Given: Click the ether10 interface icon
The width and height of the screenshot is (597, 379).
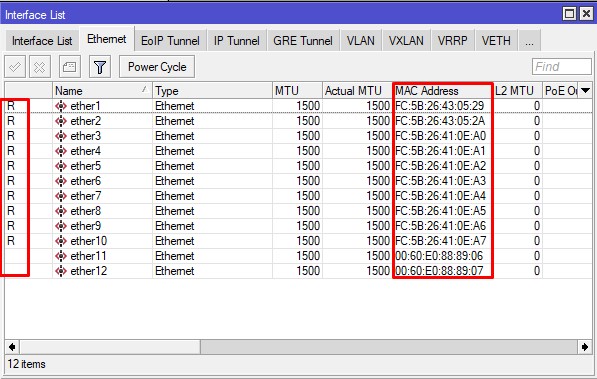Looking at the screenshot, I should (x=61, y=241).
